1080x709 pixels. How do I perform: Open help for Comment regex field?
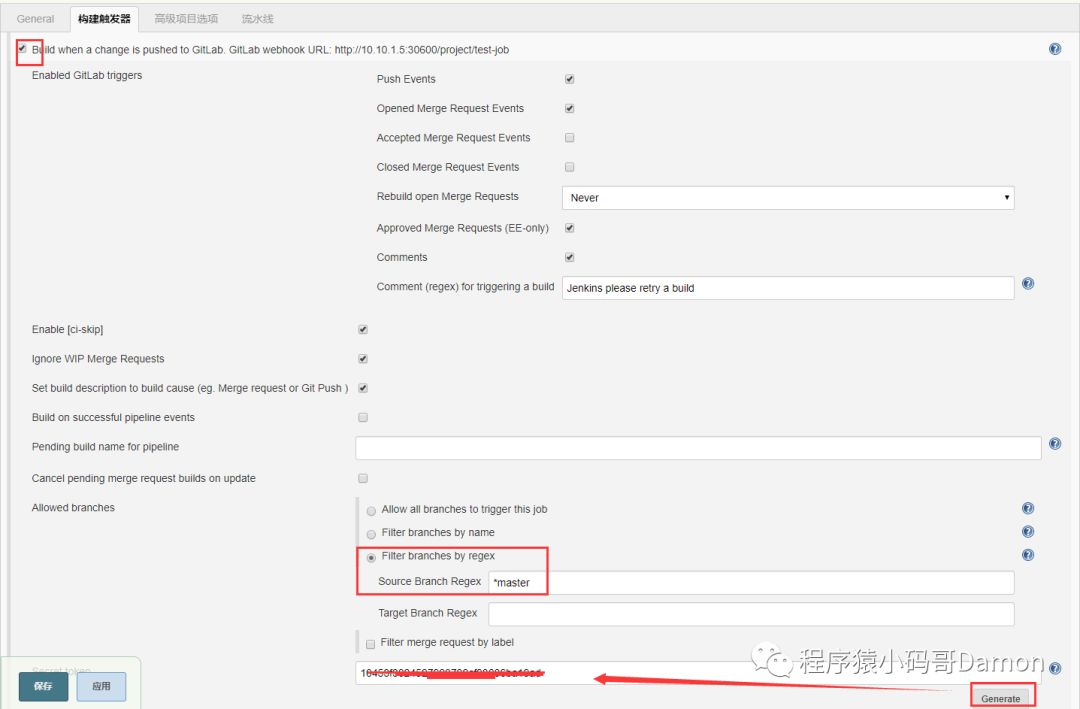1028,283
